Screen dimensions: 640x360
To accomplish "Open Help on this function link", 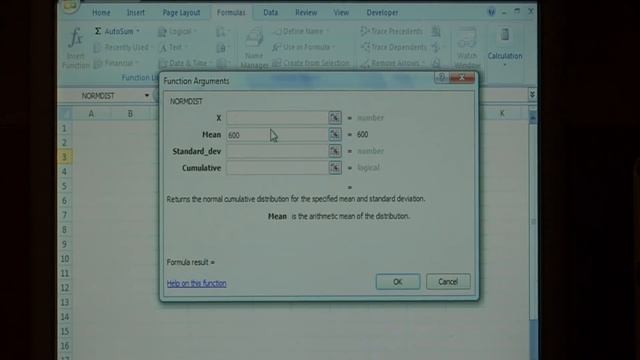I will click(196, 283).
